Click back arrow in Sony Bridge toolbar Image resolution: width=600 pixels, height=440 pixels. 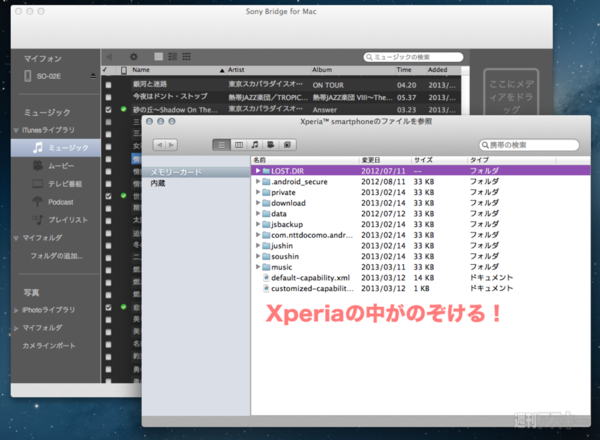[109, 57]
